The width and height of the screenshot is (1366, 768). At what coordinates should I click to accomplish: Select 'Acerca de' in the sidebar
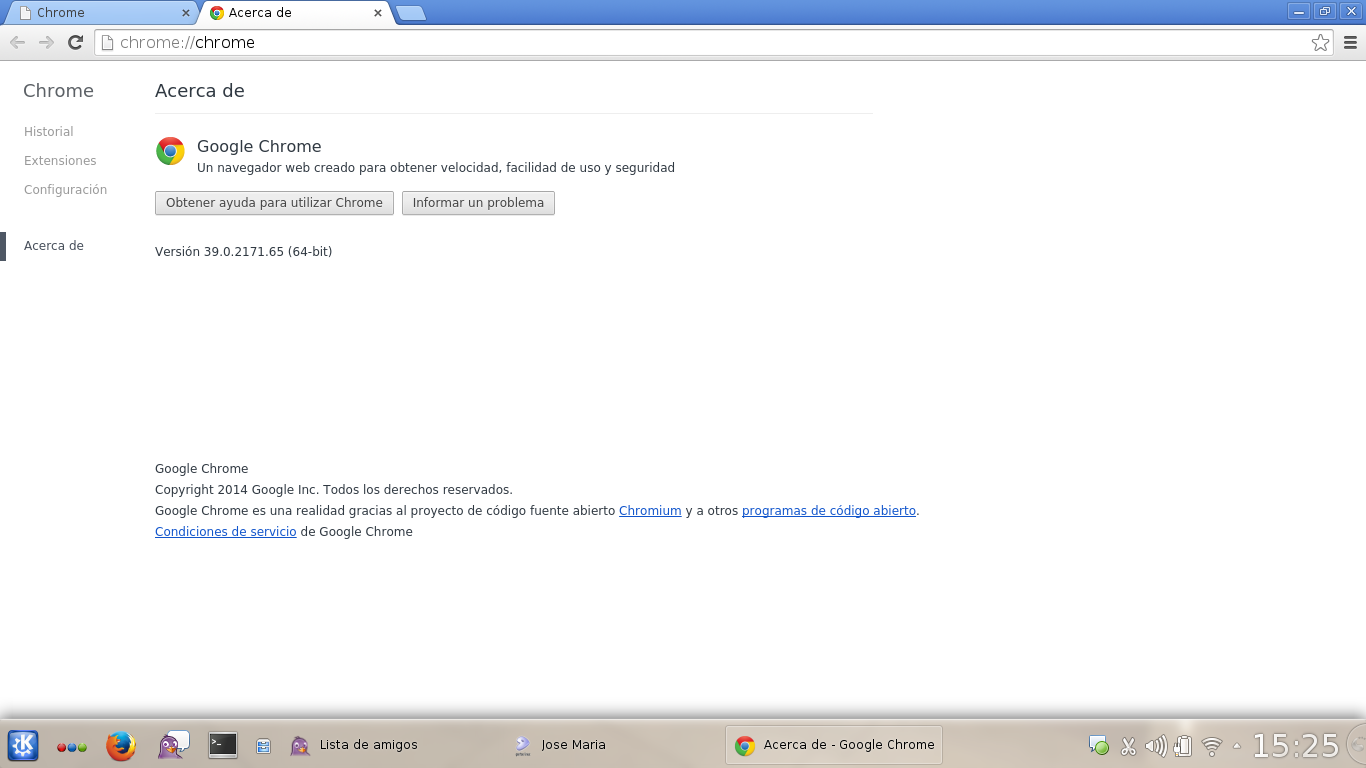(x=54, y=246)
